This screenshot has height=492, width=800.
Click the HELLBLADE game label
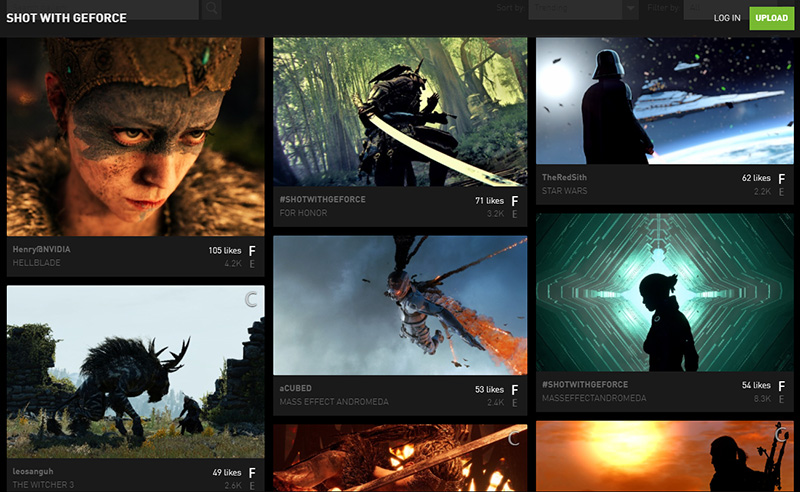37,263
